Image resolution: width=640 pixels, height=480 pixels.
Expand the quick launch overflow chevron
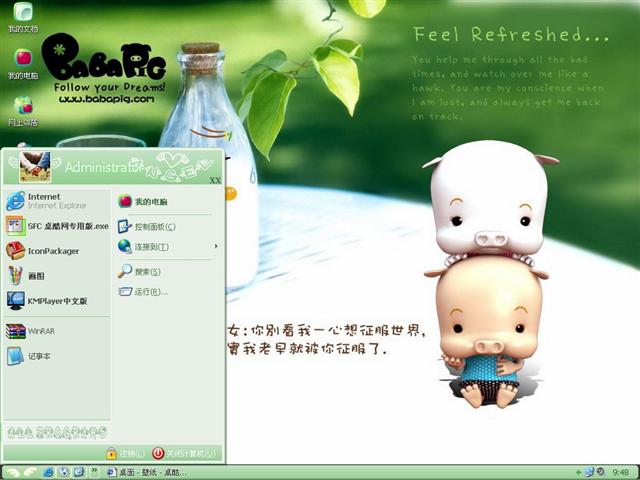(x=94, y=471)
